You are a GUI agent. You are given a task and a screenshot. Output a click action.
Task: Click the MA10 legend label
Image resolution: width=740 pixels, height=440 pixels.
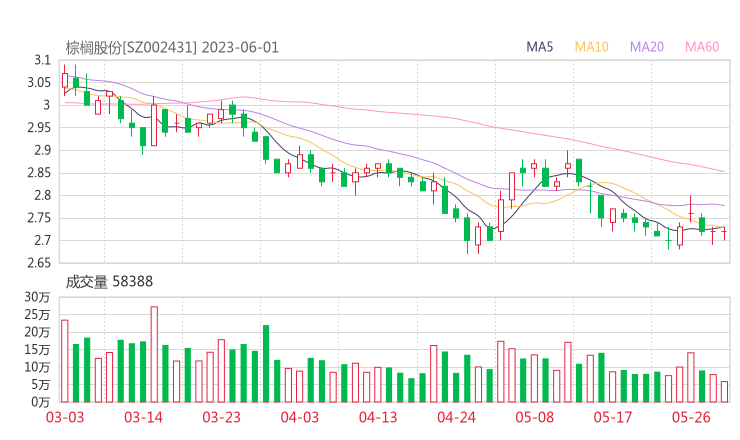(x=591, y=47)
